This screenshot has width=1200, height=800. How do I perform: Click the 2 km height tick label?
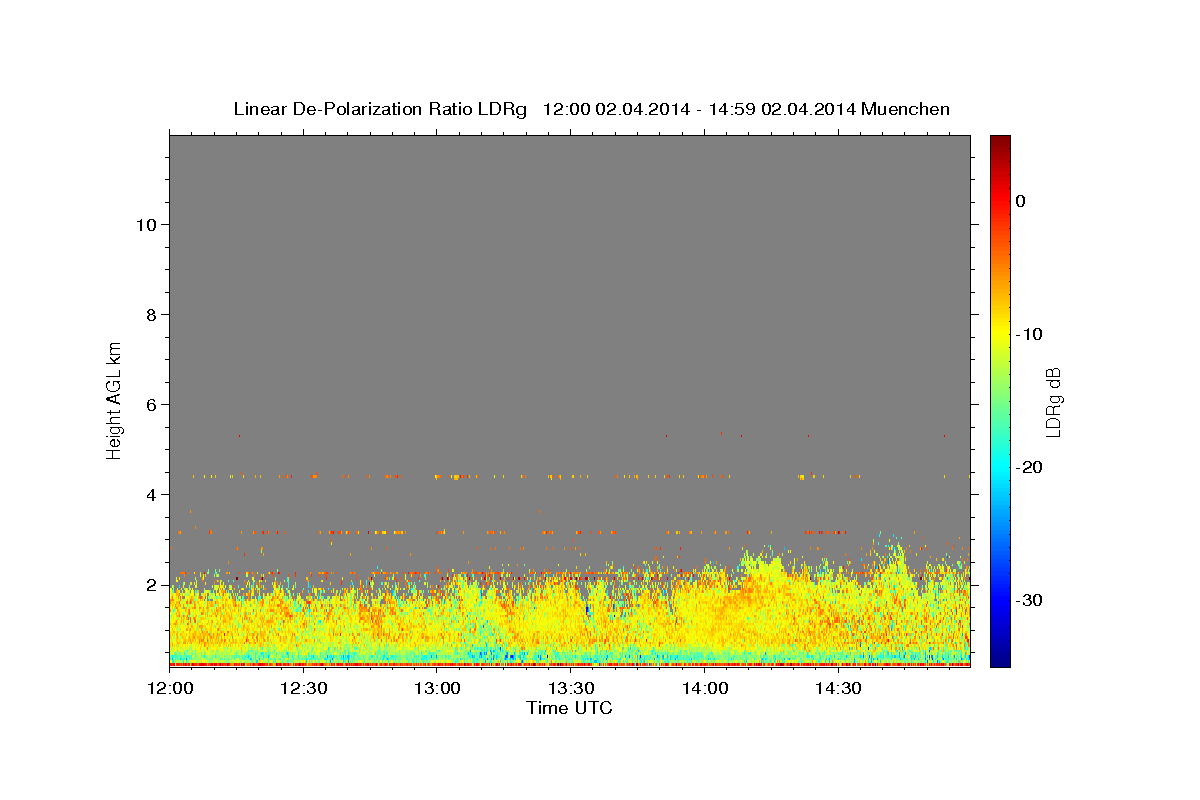click(x=150, y=584)
